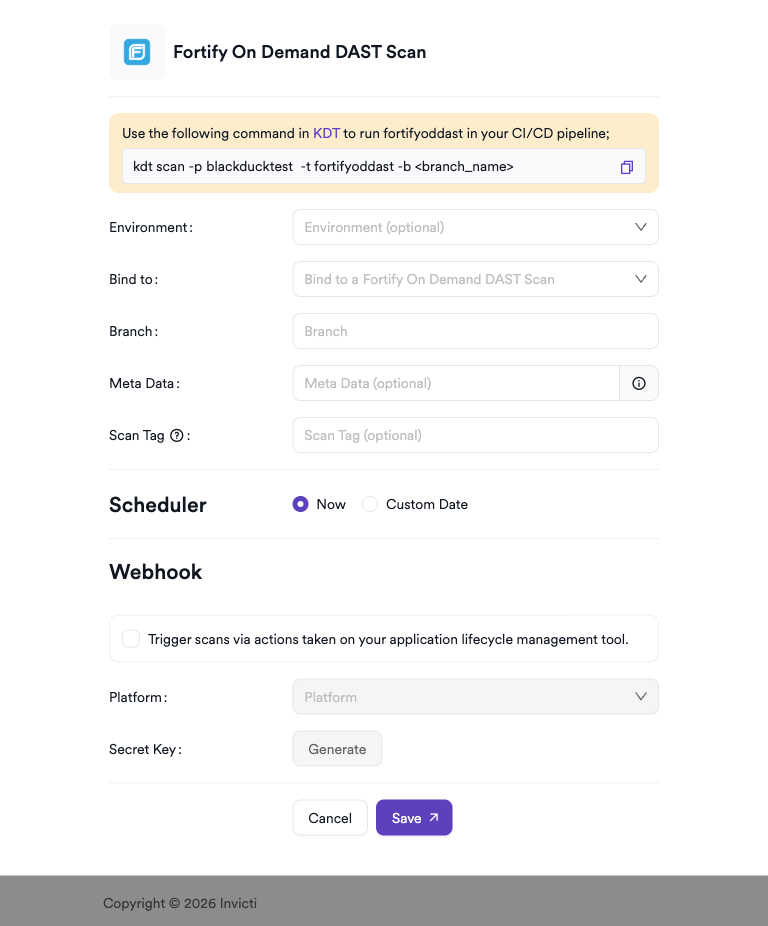The image size is (768, 926).
Task: Click the Bind to chevron arrow
Action: 641,279
